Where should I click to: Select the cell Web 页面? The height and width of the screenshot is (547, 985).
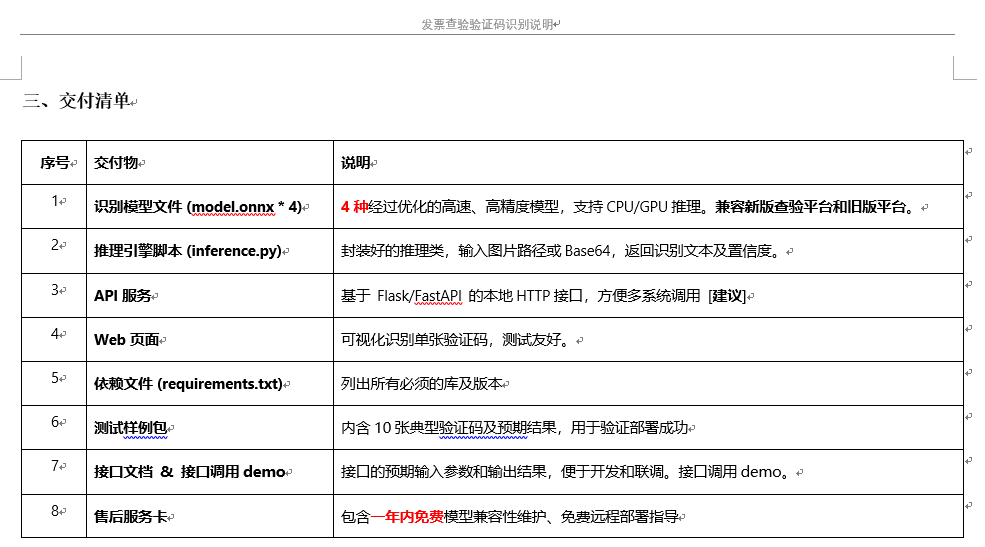pyautogui.click(x=210, y=340)
